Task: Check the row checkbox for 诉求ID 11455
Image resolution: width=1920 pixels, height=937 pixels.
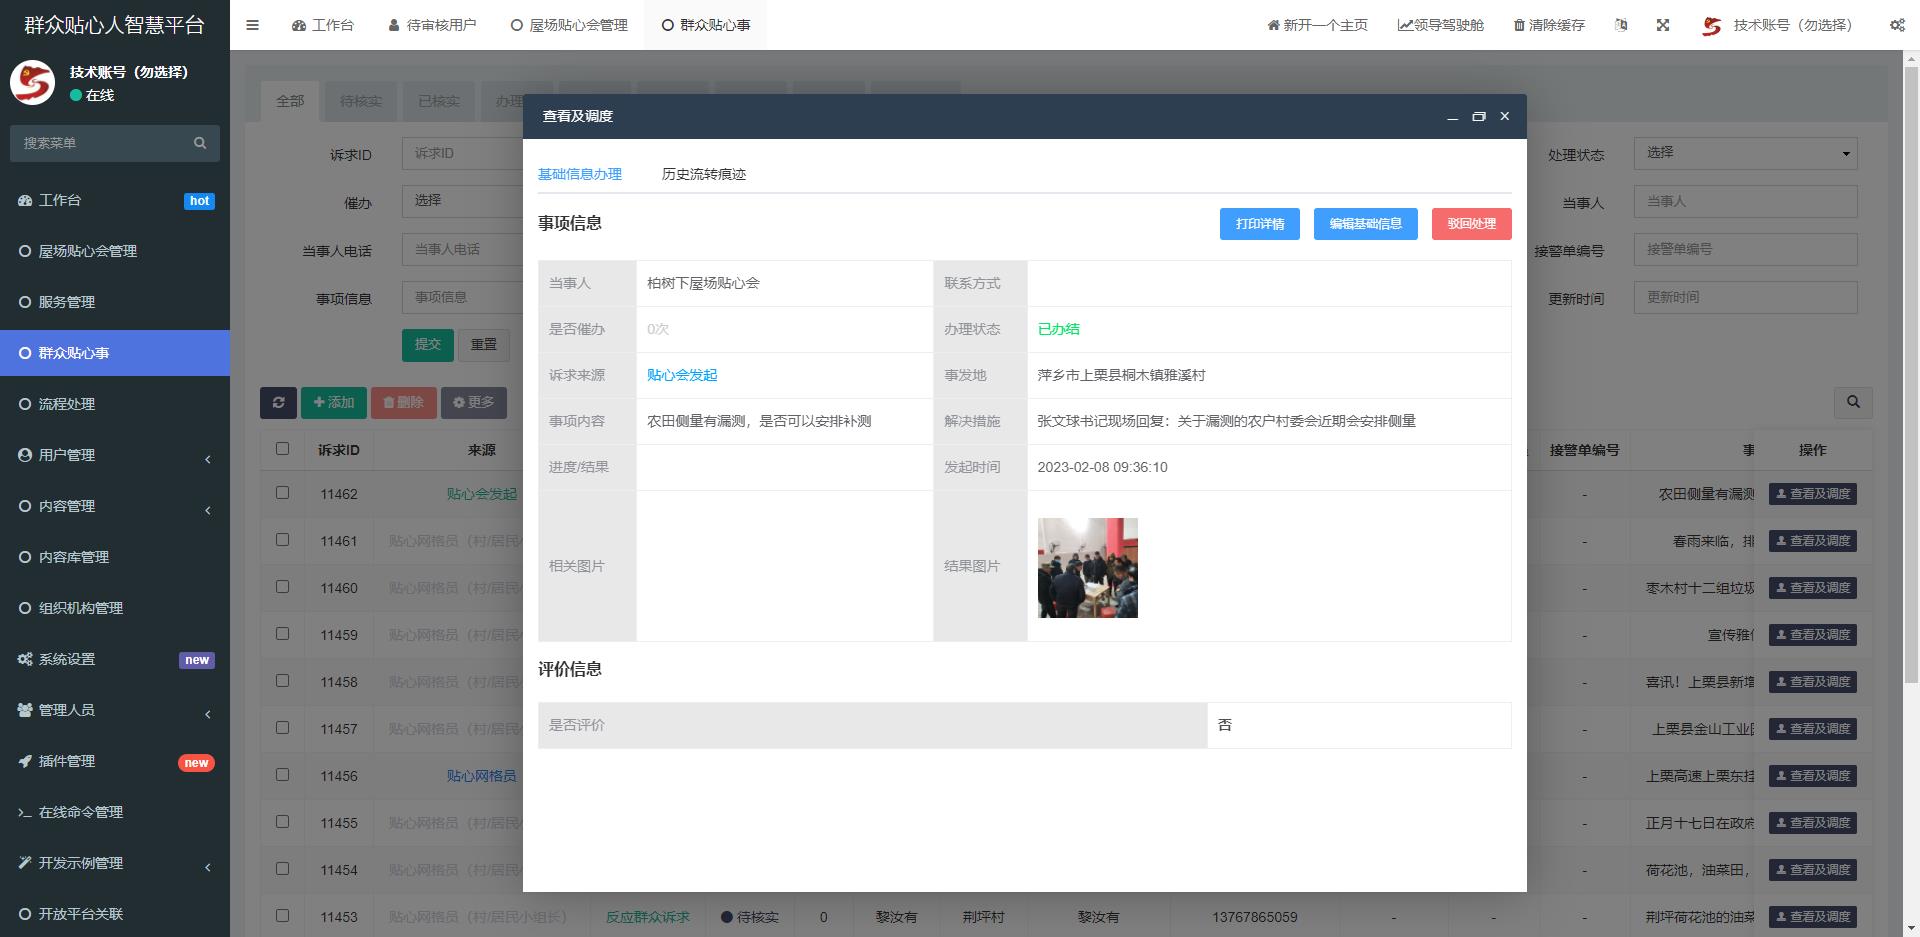Action: [282, 822]
